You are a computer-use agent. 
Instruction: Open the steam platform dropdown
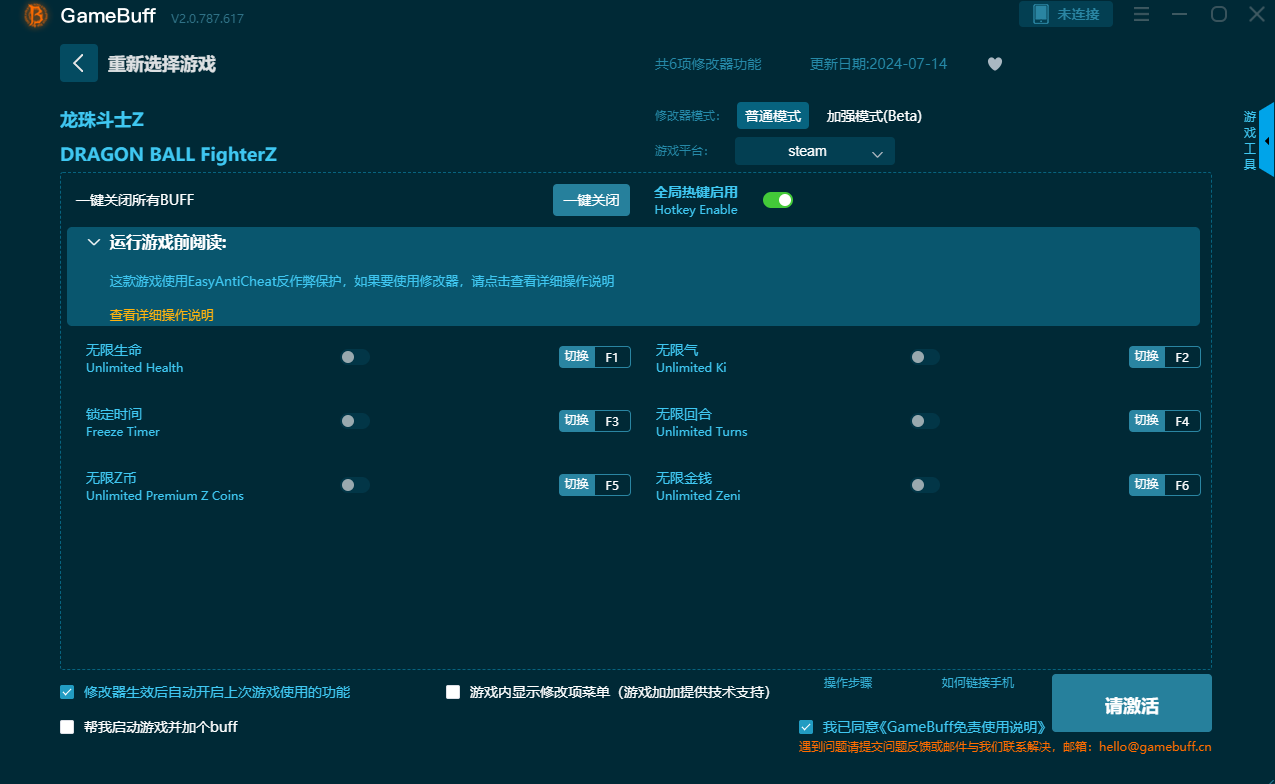tap(814, 150)
